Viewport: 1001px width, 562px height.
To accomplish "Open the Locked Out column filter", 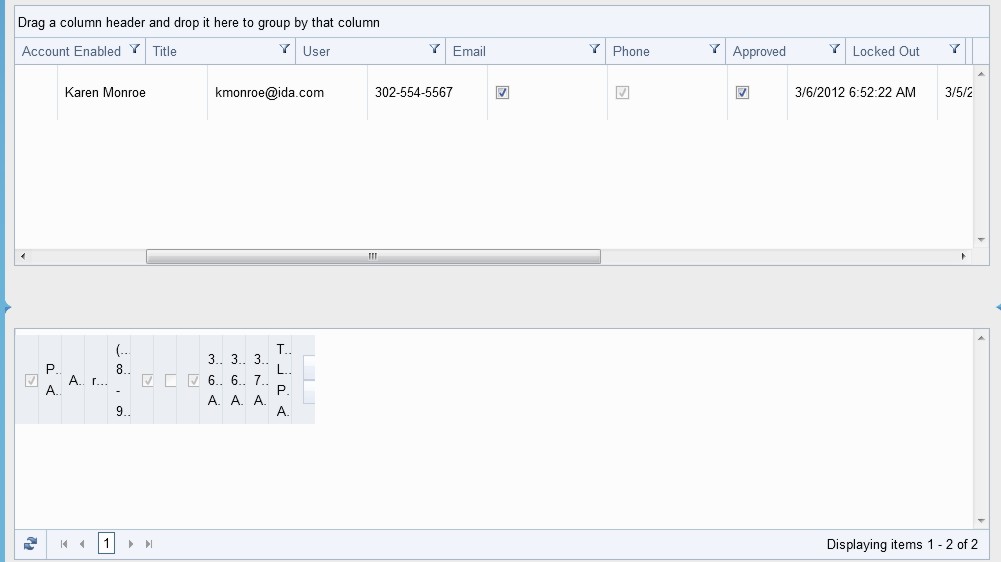I will click(954, 49).
